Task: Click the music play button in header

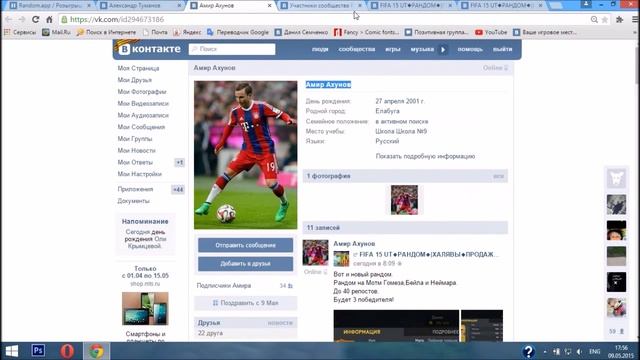Action: pyautogui.click(x=443, y=49)
